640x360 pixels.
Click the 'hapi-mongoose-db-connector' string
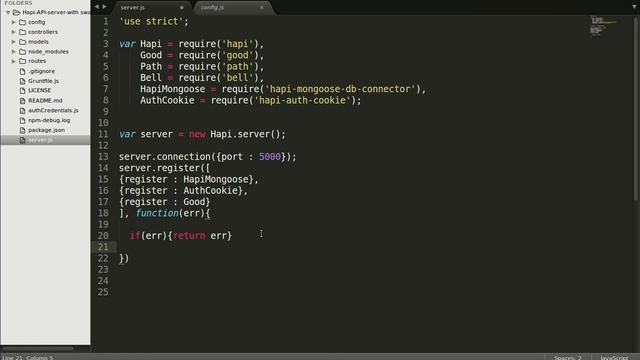(340, 89)
